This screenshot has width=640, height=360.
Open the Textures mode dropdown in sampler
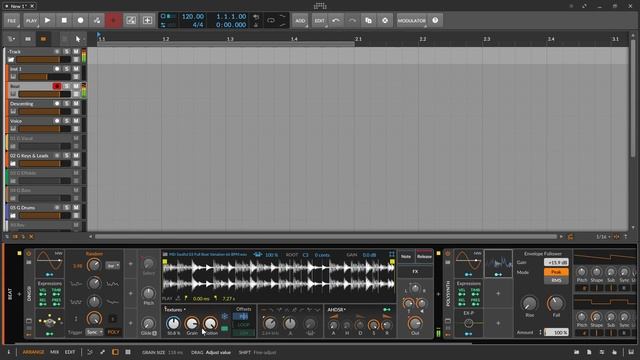click(x=175, y=309)
